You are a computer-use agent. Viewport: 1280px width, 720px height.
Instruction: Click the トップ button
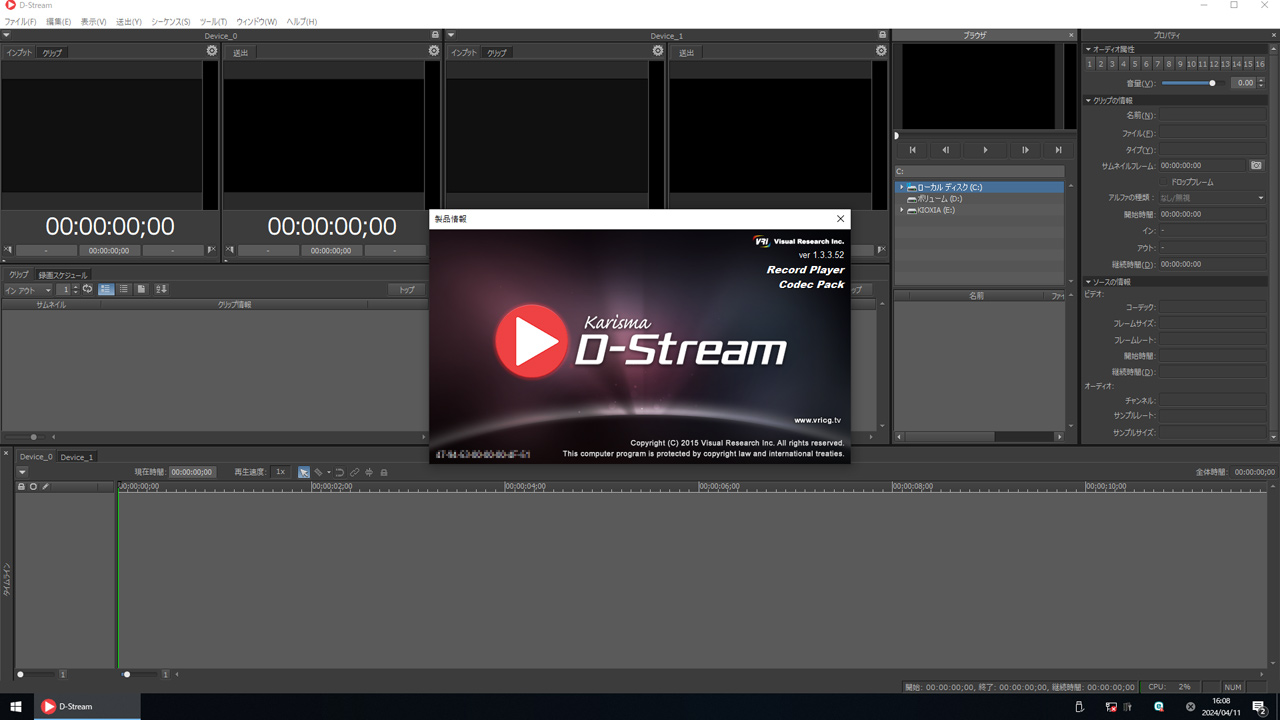tap(407, 290)
